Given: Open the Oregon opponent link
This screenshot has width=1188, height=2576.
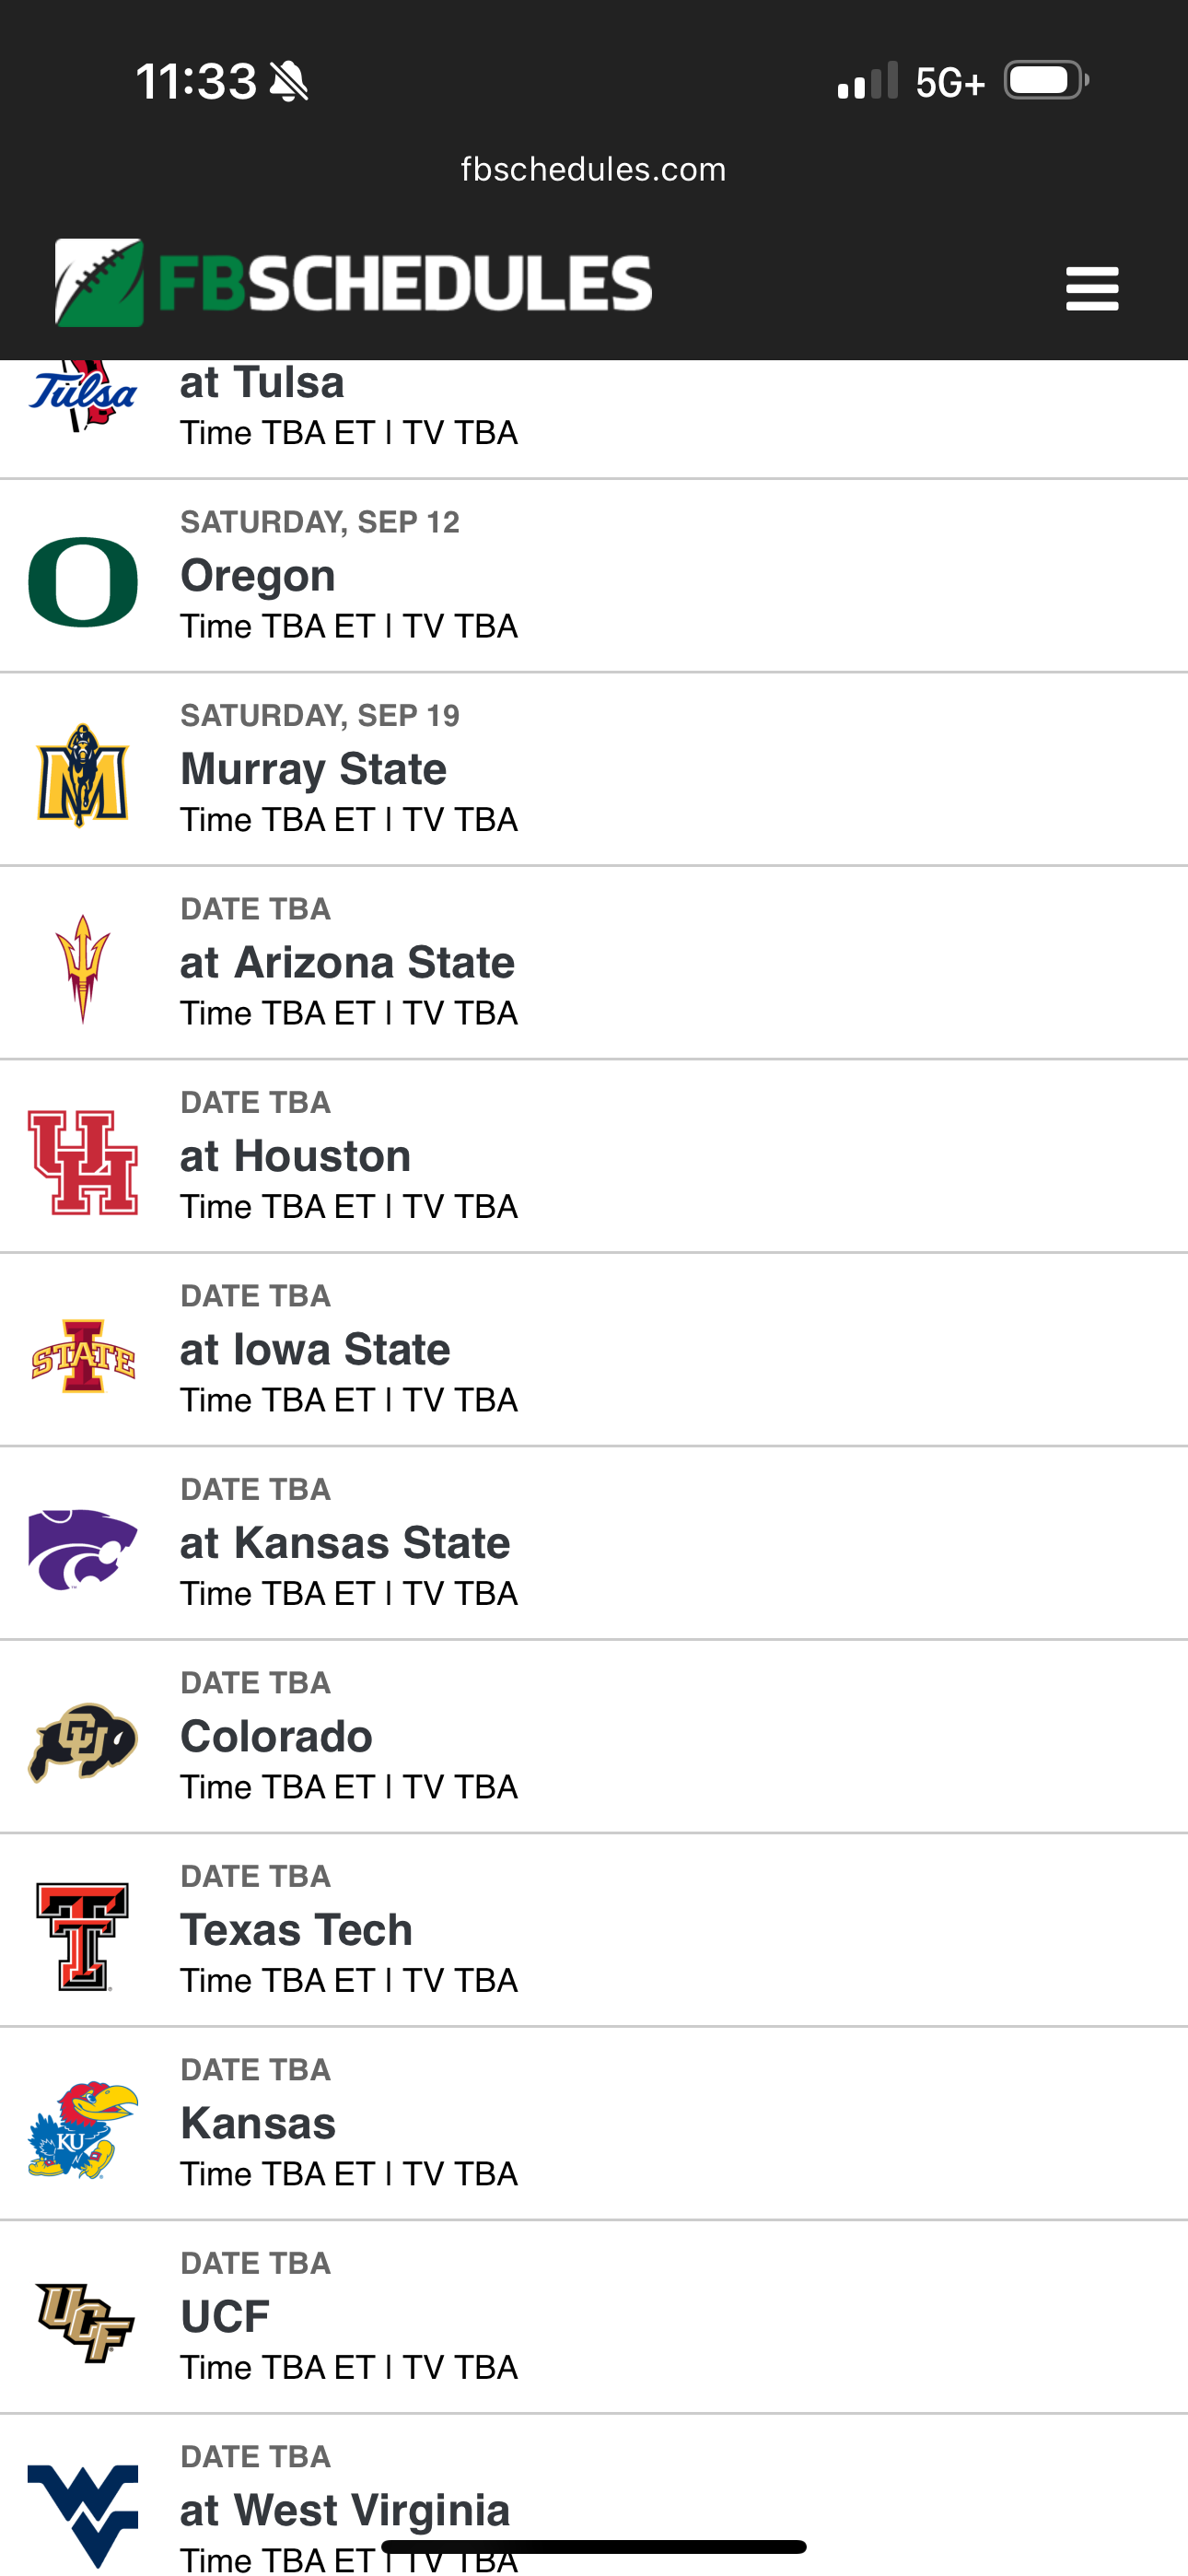Looking at the screenshot, I should [258, 576].
